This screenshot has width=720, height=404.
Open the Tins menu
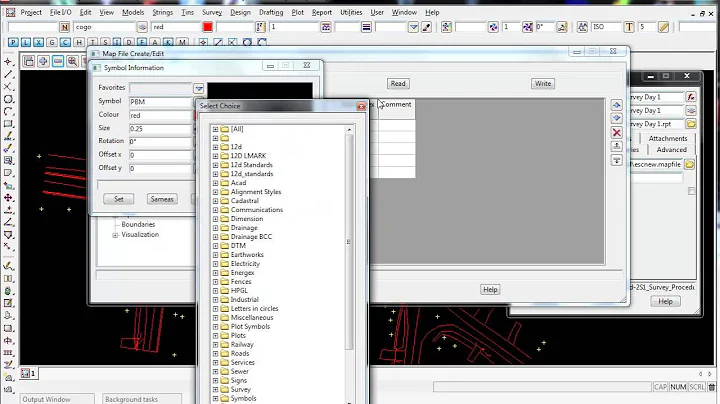187,12
